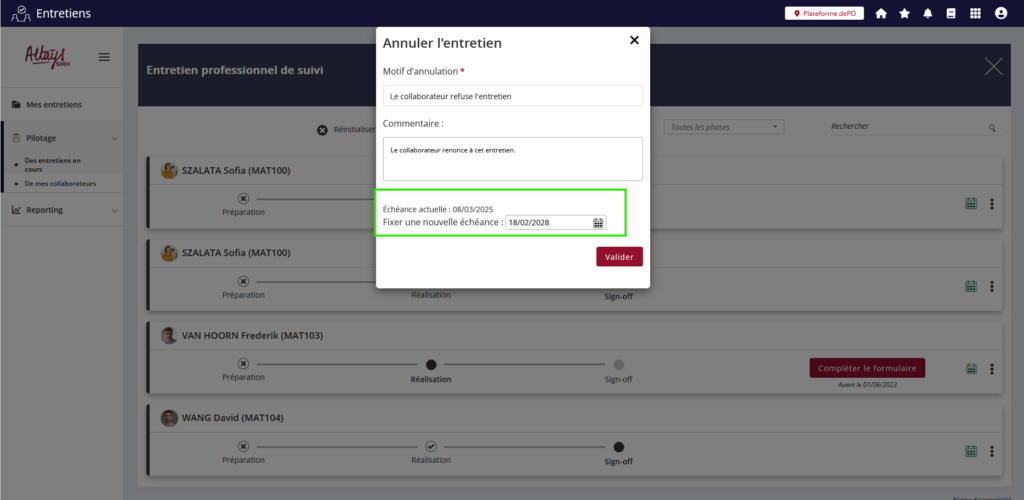Open the user profile icon
Viewport: 1024px width, 500px height.
point(1001,14)
